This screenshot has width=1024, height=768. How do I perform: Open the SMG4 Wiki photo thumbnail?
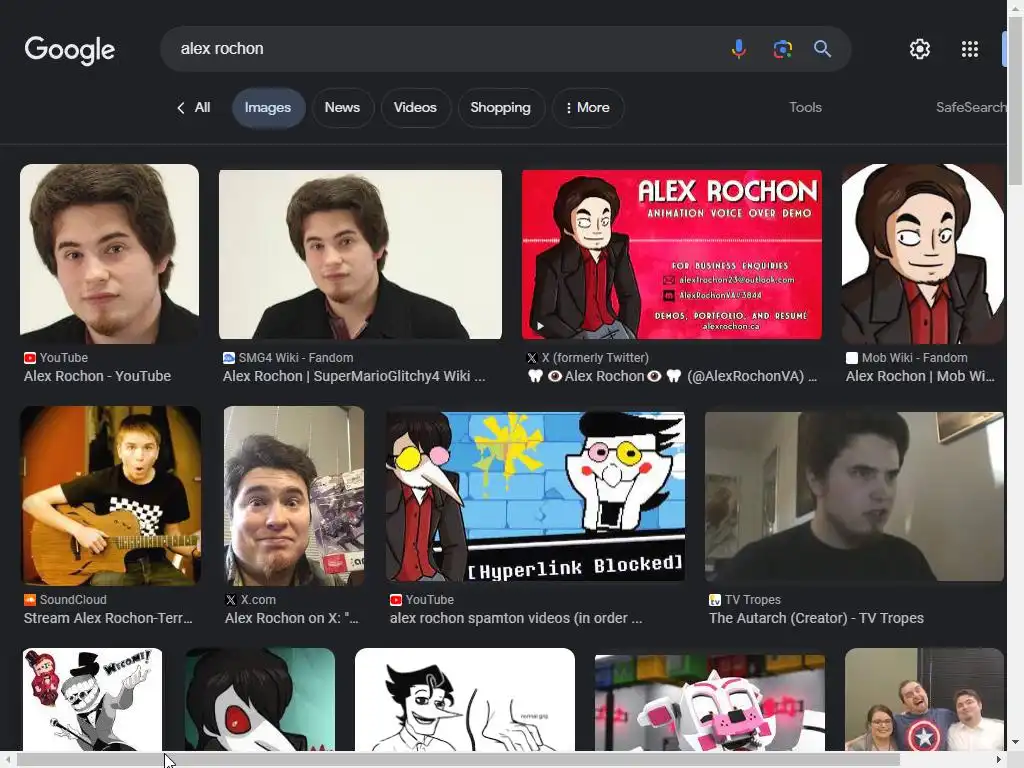(x=360, y=254)
